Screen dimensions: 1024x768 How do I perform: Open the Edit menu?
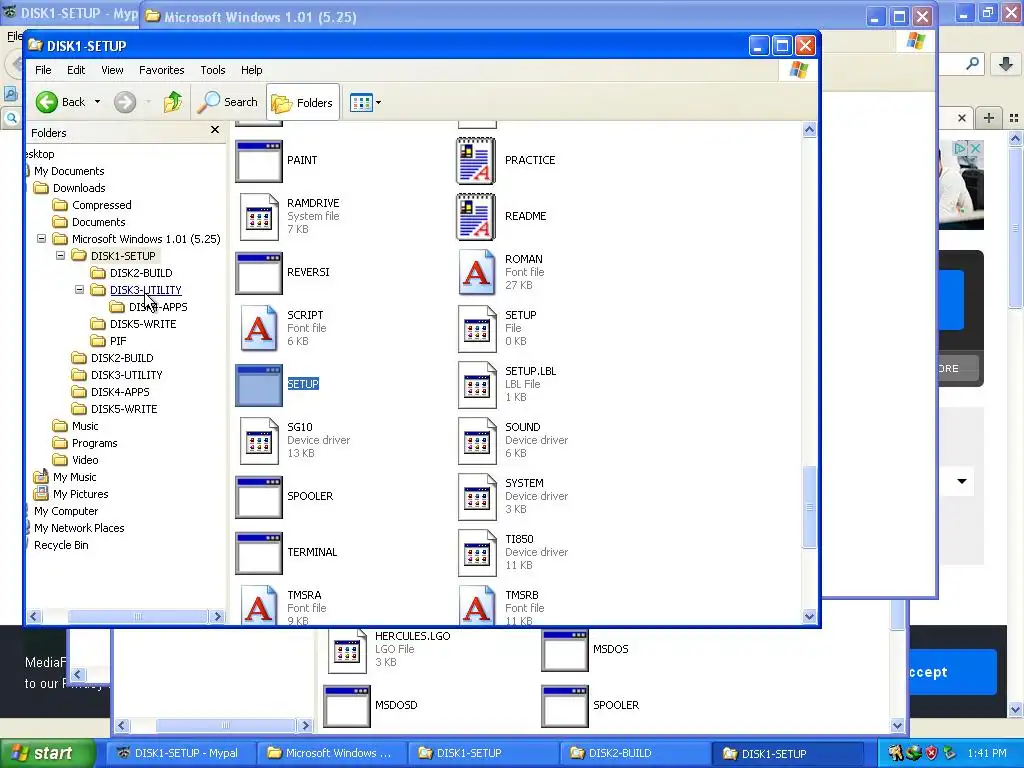(76, 70)
